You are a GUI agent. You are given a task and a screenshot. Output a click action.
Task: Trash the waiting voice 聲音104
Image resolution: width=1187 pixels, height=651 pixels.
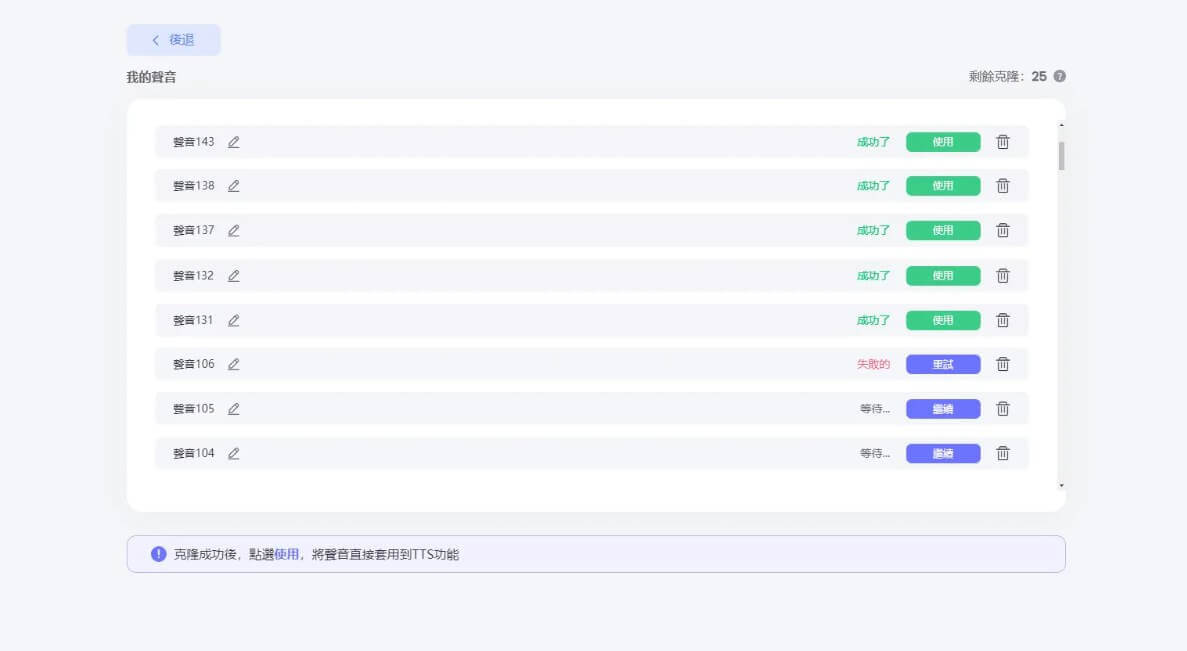(x=1003, y=453)
